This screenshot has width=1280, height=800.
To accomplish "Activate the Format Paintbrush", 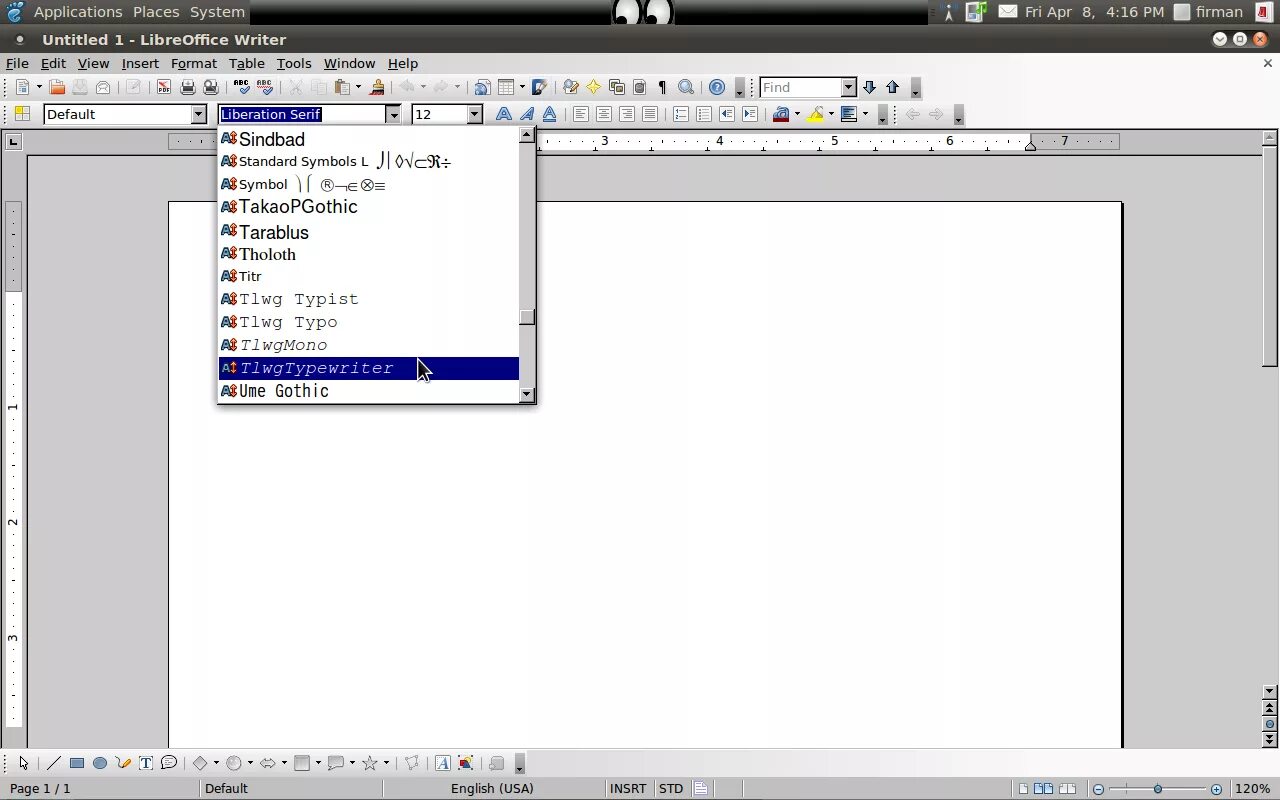I will click(377, 87).
